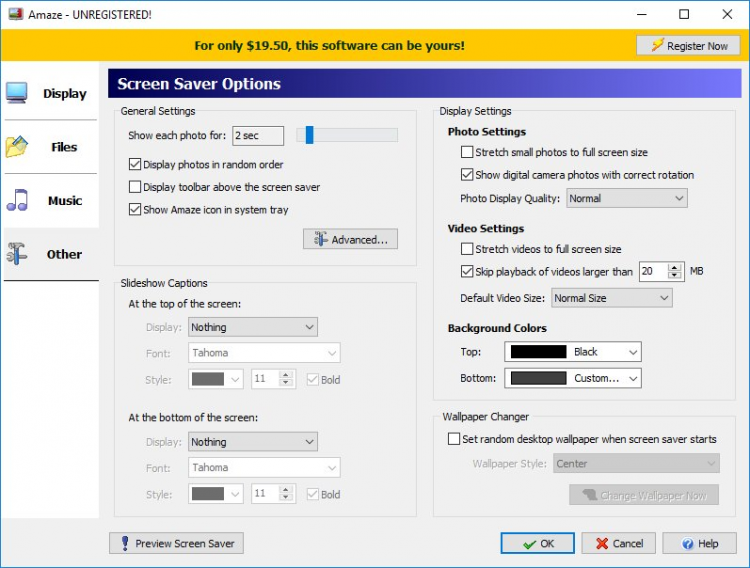Click the Cancel button

click(618, 543)
